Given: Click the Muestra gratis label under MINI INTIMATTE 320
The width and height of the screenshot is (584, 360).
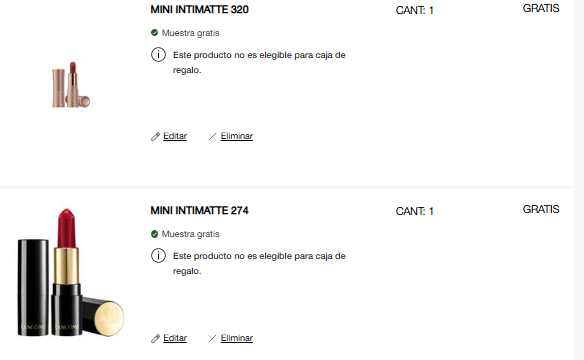Looking at the screenshot, I should tap(190, 33).
